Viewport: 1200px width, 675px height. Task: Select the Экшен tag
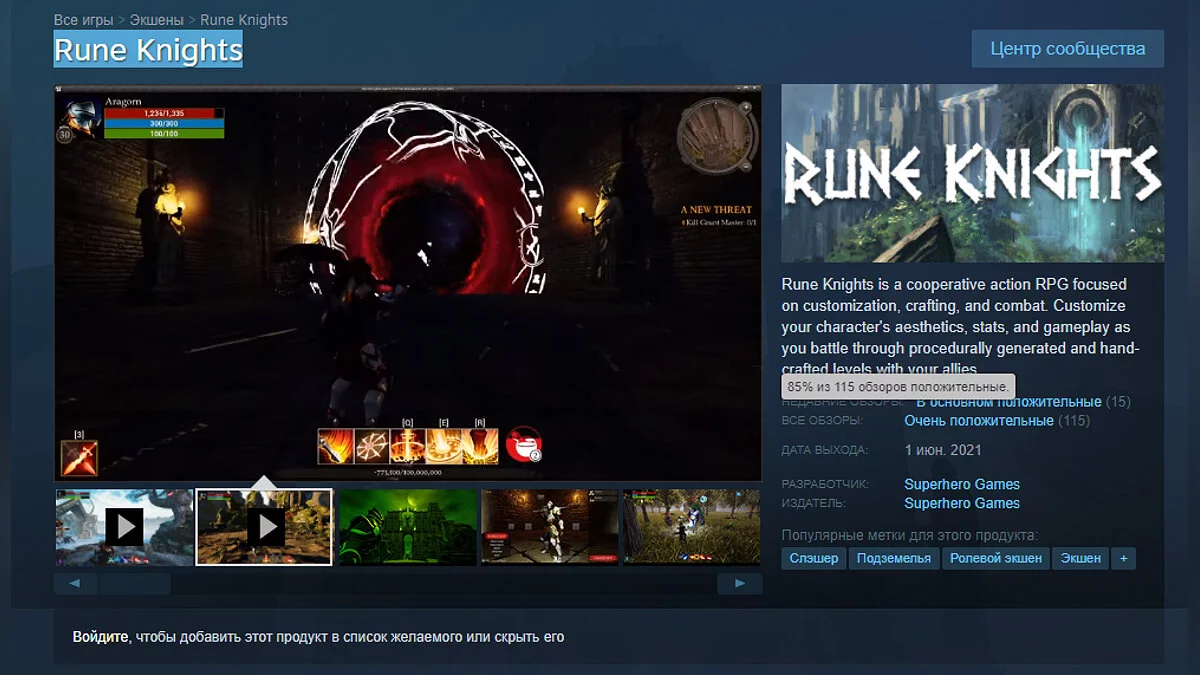(1081, 558)
